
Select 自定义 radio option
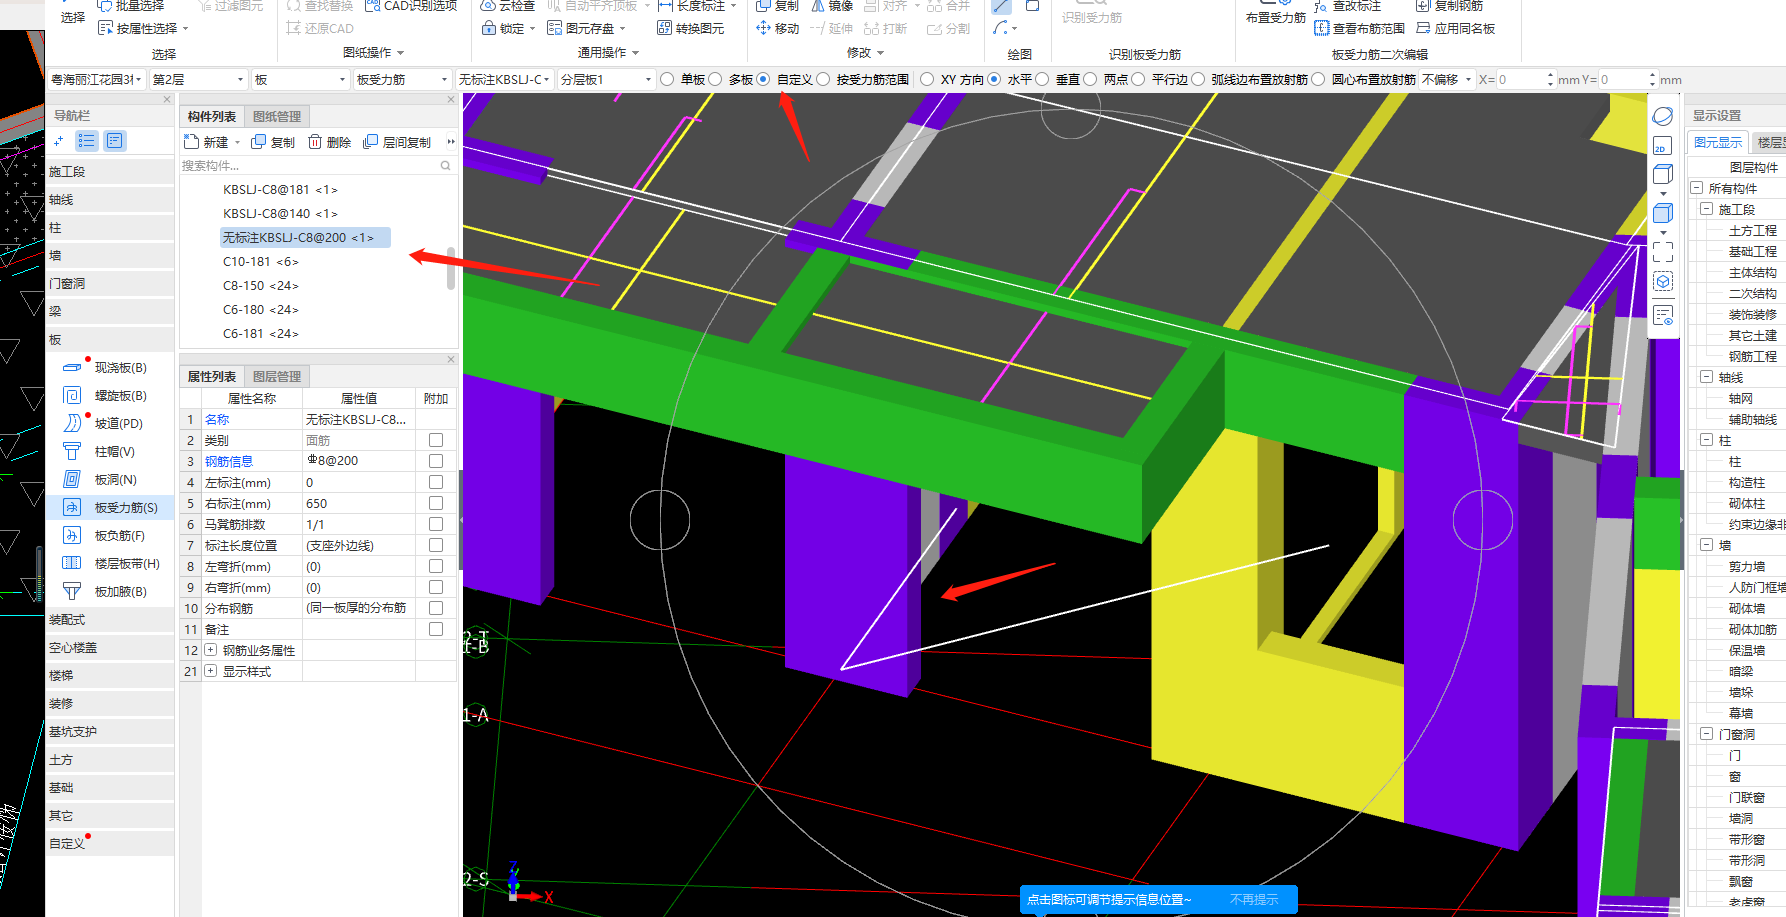[763, 79]
